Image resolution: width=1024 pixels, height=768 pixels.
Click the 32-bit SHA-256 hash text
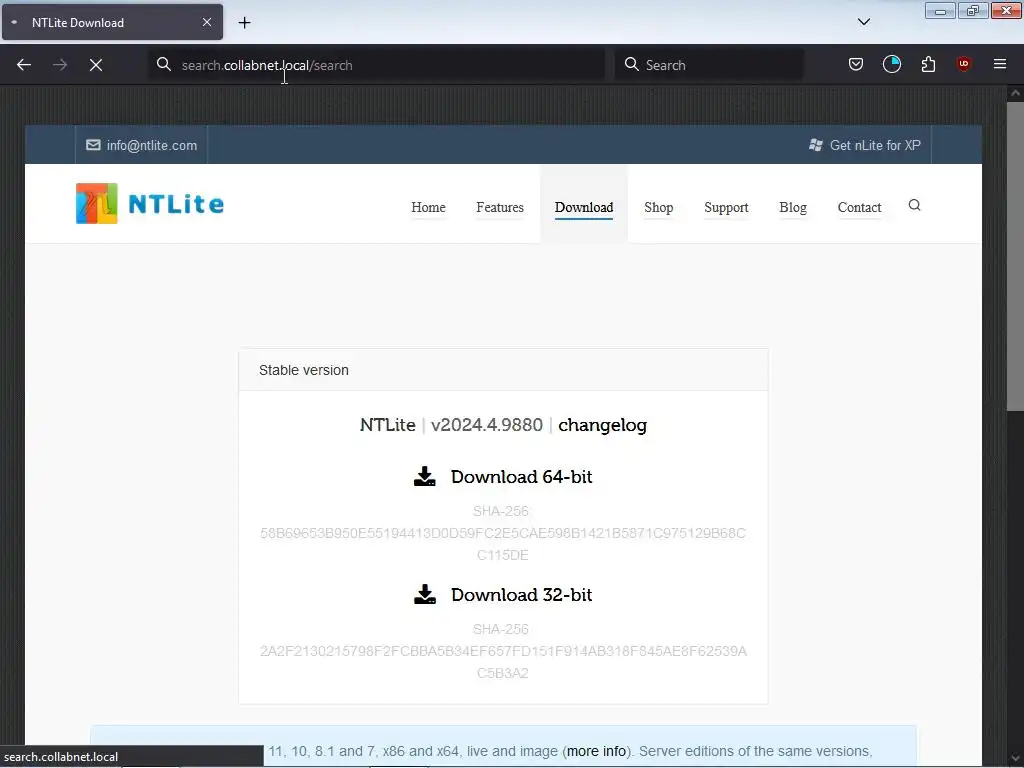[x=503, y=662]
